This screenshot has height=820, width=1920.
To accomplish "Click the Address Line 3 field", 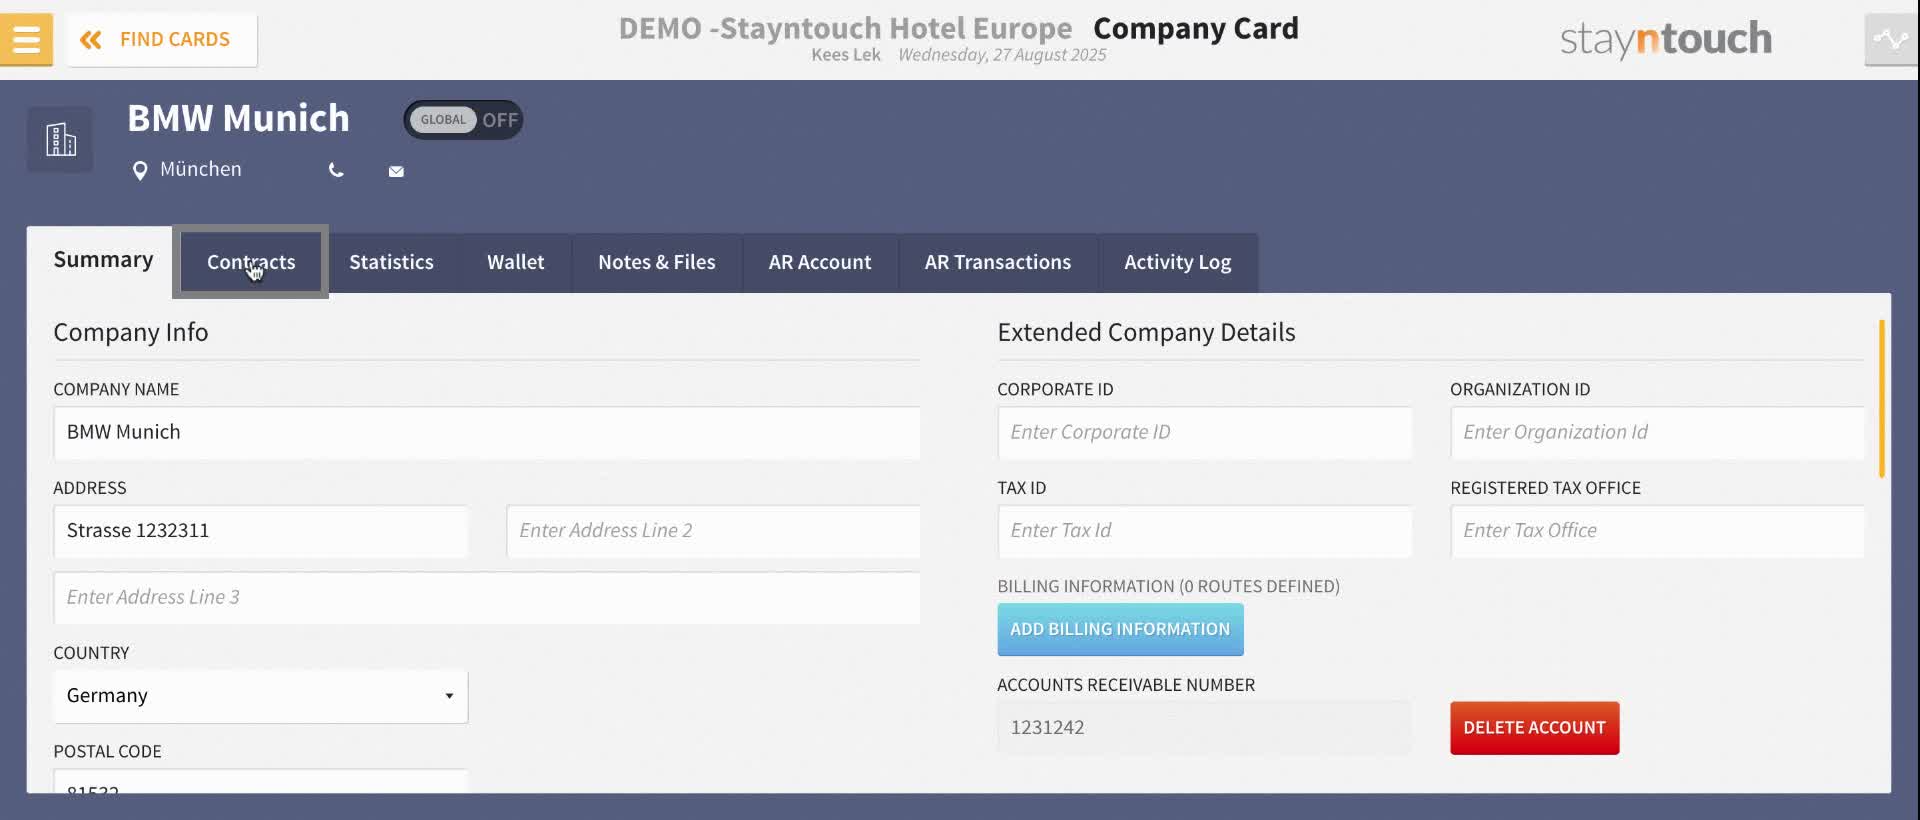I will coord(486,598).
